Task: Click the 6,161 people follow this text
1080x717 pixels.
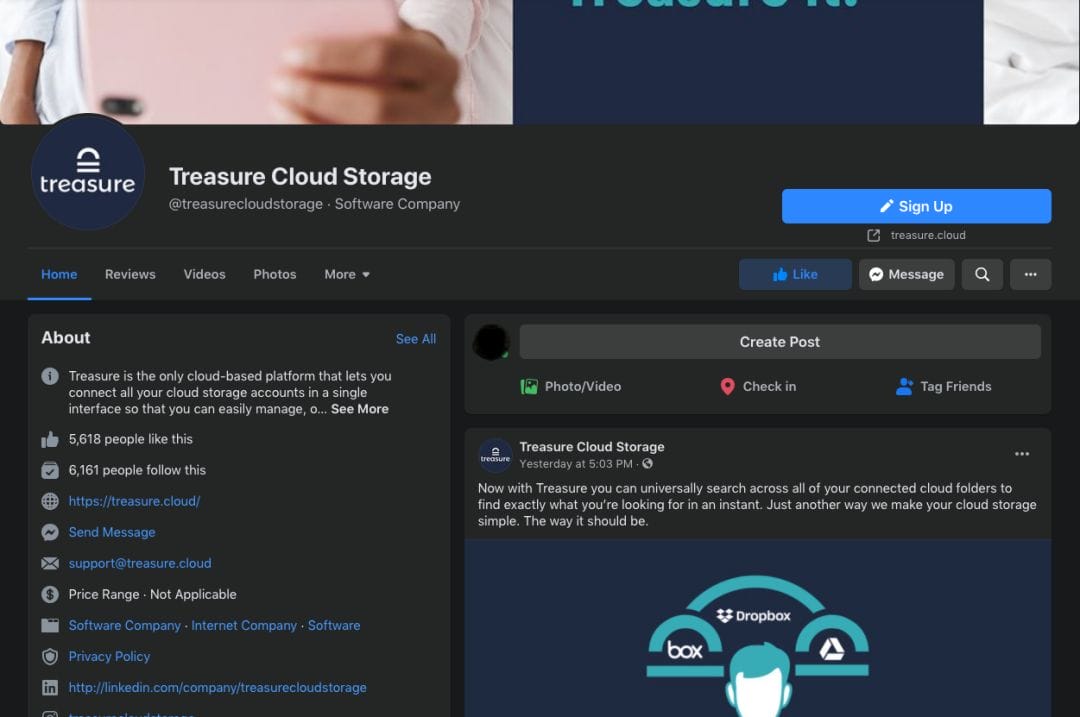Action: [137, 470]
